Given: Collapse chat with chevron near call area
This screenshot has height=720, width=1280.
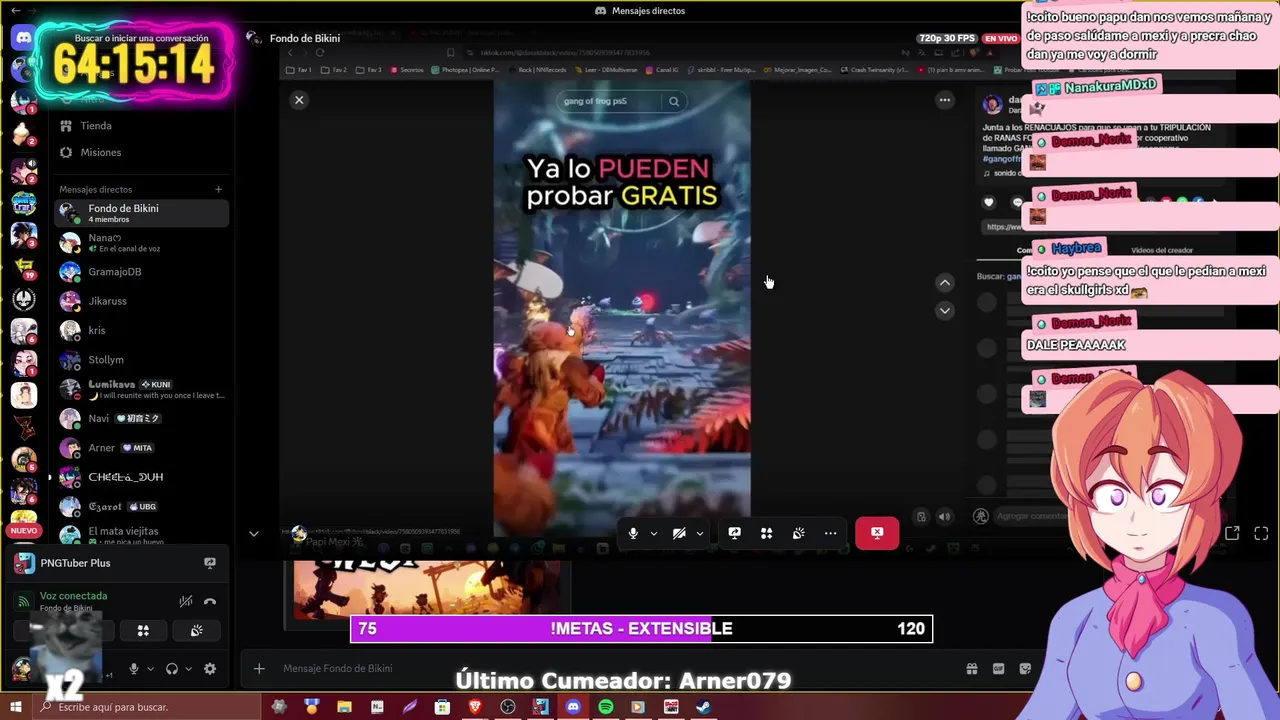Looking at the screenshot, I should 253,534.
